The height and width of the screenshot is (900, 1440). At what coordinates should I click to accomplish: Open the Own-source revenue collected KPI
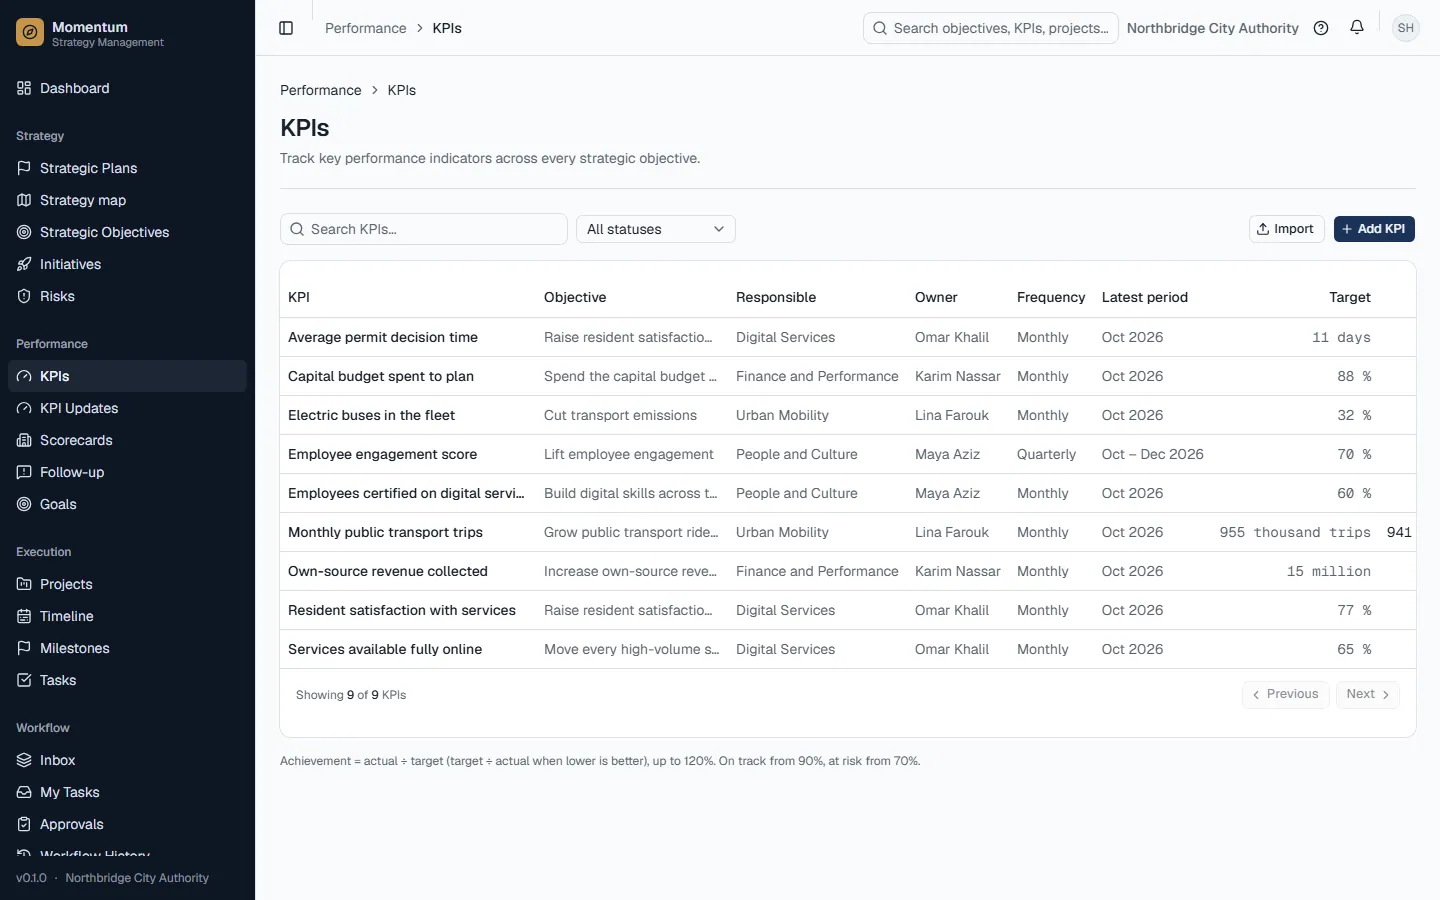pyautogui.click(x=388, y=571)
